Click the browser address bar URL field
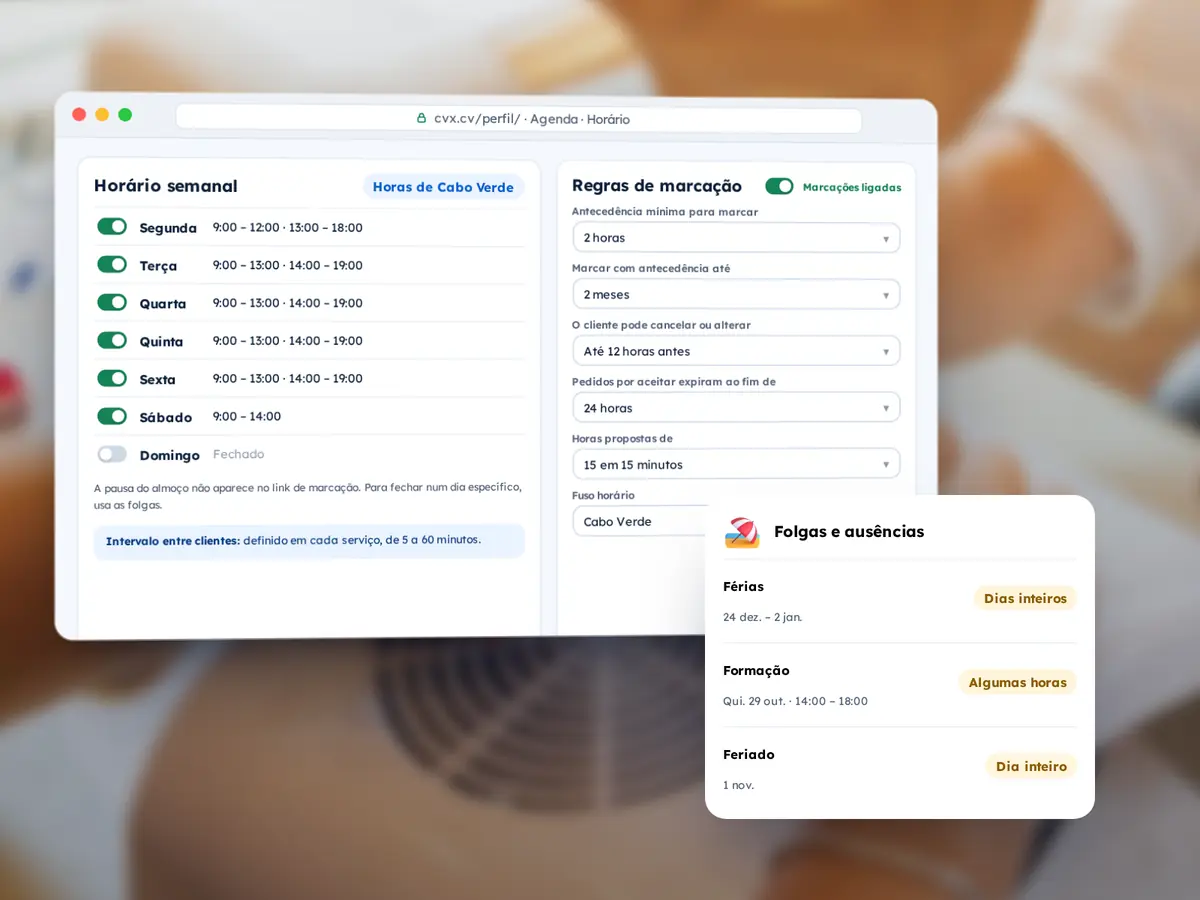This screenshot has width=1200, height=900. tap(518, 119)
